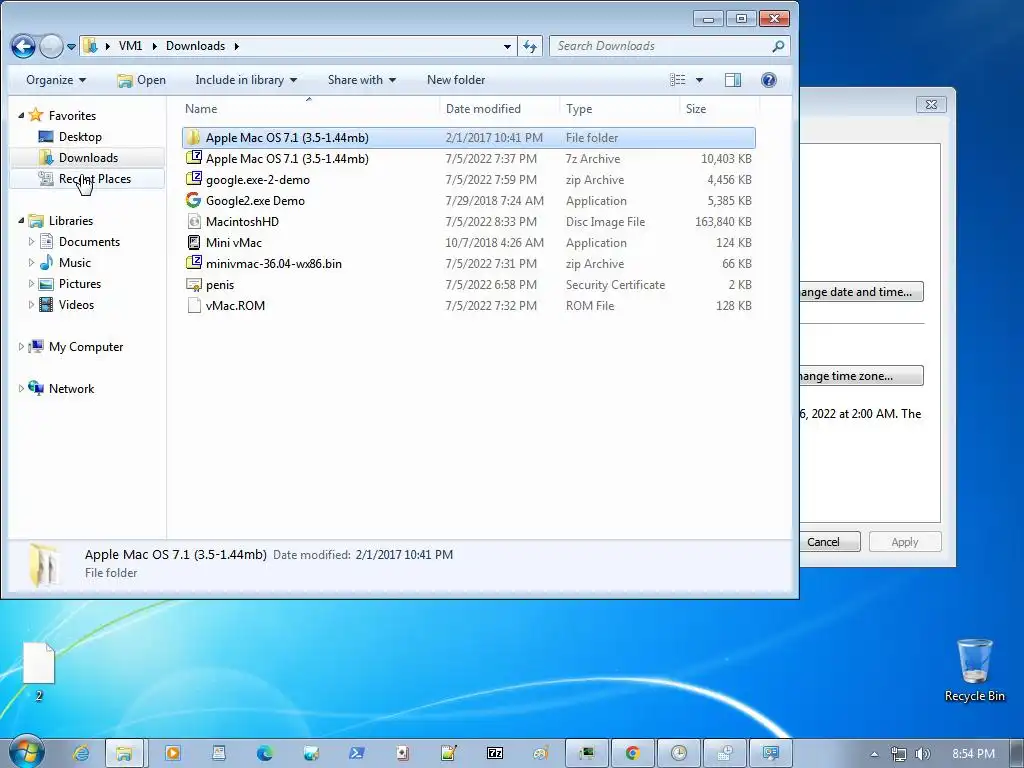Image resolution: width=1024 pixels, height=768 pixels.
Task: Create a New folder
Action: pos(456,80)
